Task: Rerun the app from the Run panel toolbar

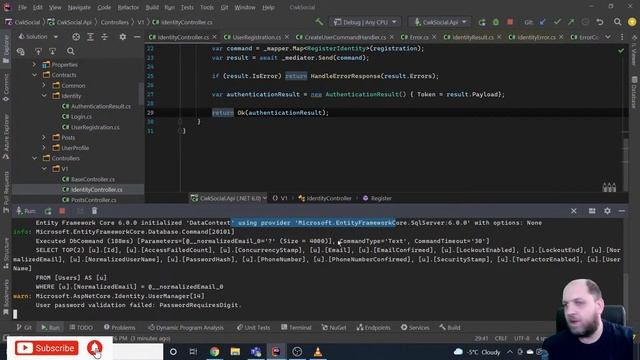Action: pyautogui.click(x=48, y=211)
